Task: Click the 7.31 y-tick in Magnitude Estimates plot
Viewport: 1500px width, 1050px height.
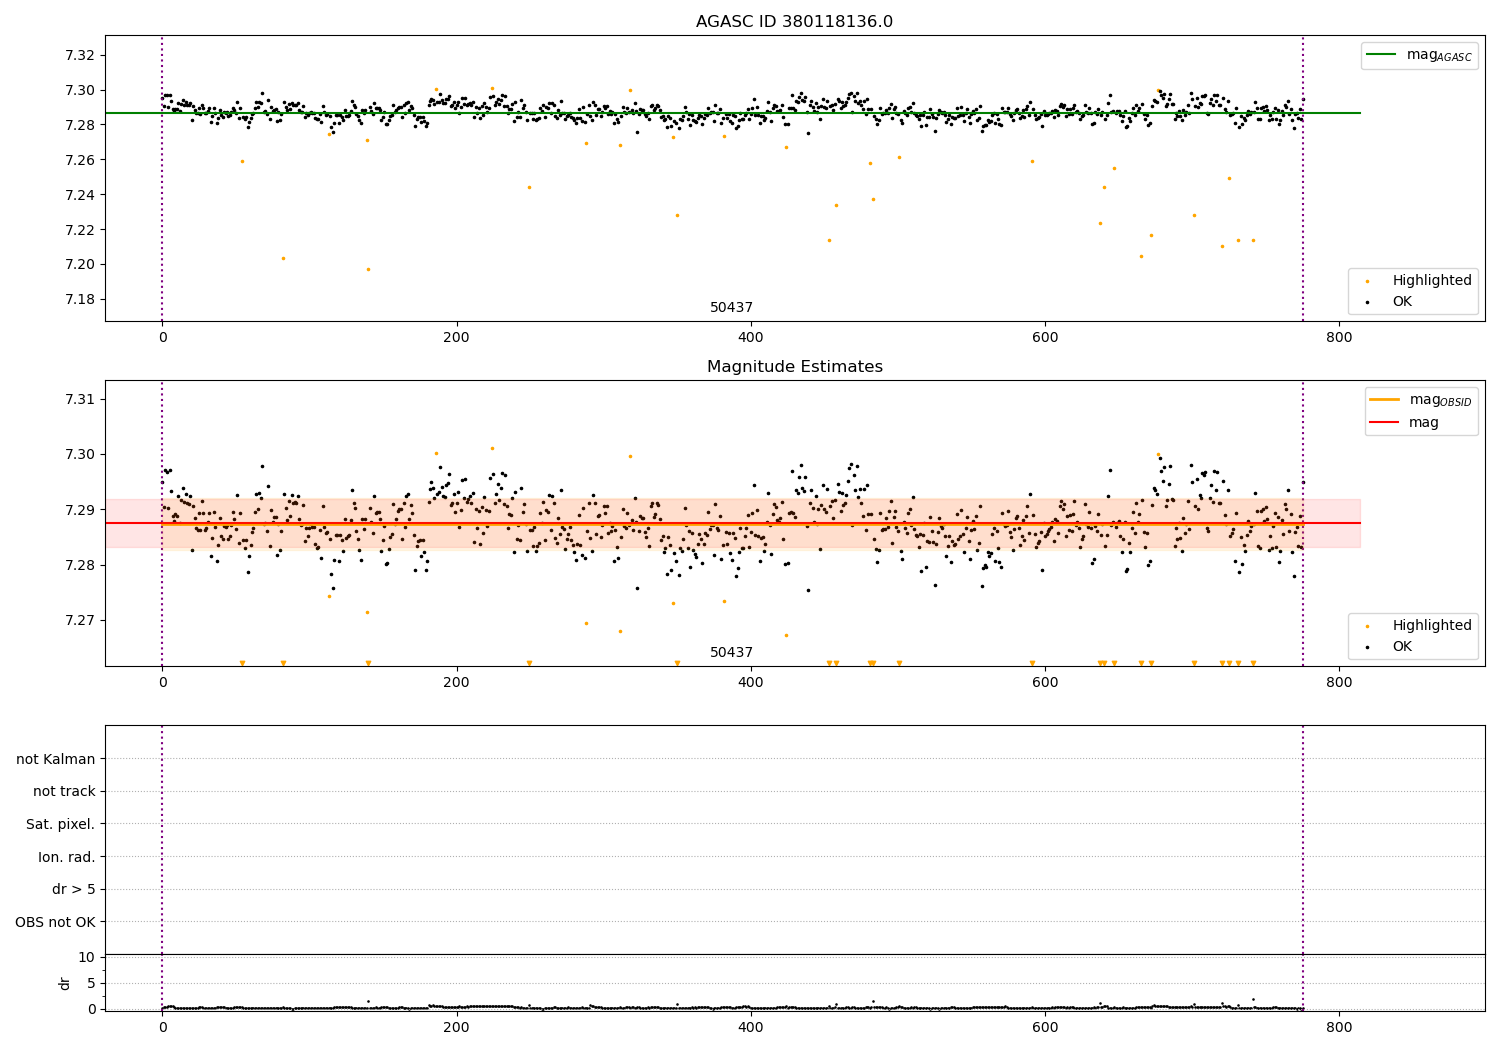Action: (78, 399)
